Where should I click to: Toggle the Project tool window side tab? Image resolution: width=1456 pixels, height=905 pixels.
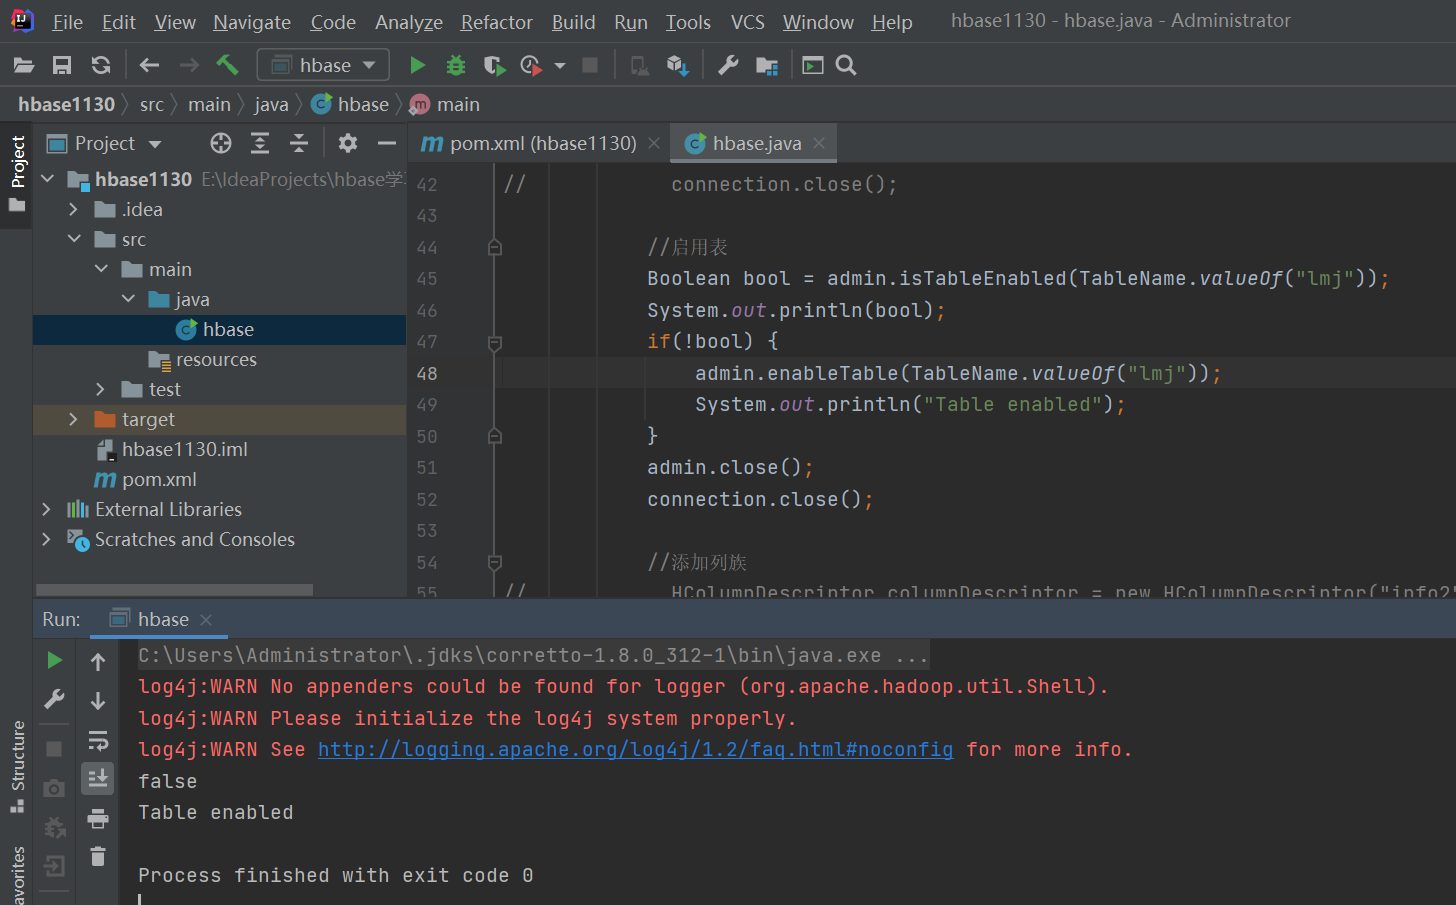(17, 174)
